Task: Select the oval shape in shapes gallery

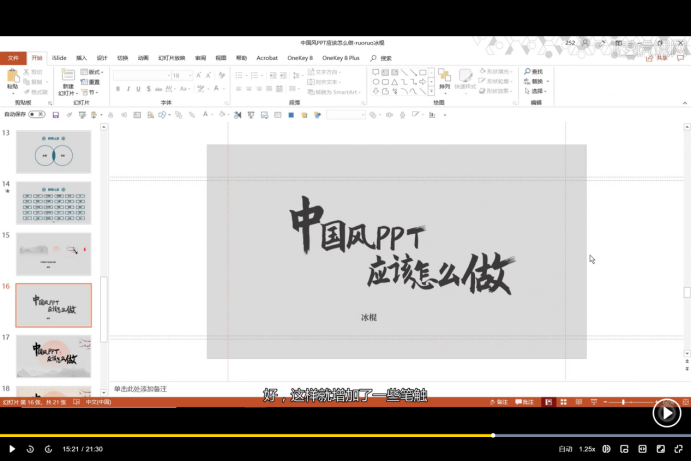Action: pos(376,82)
